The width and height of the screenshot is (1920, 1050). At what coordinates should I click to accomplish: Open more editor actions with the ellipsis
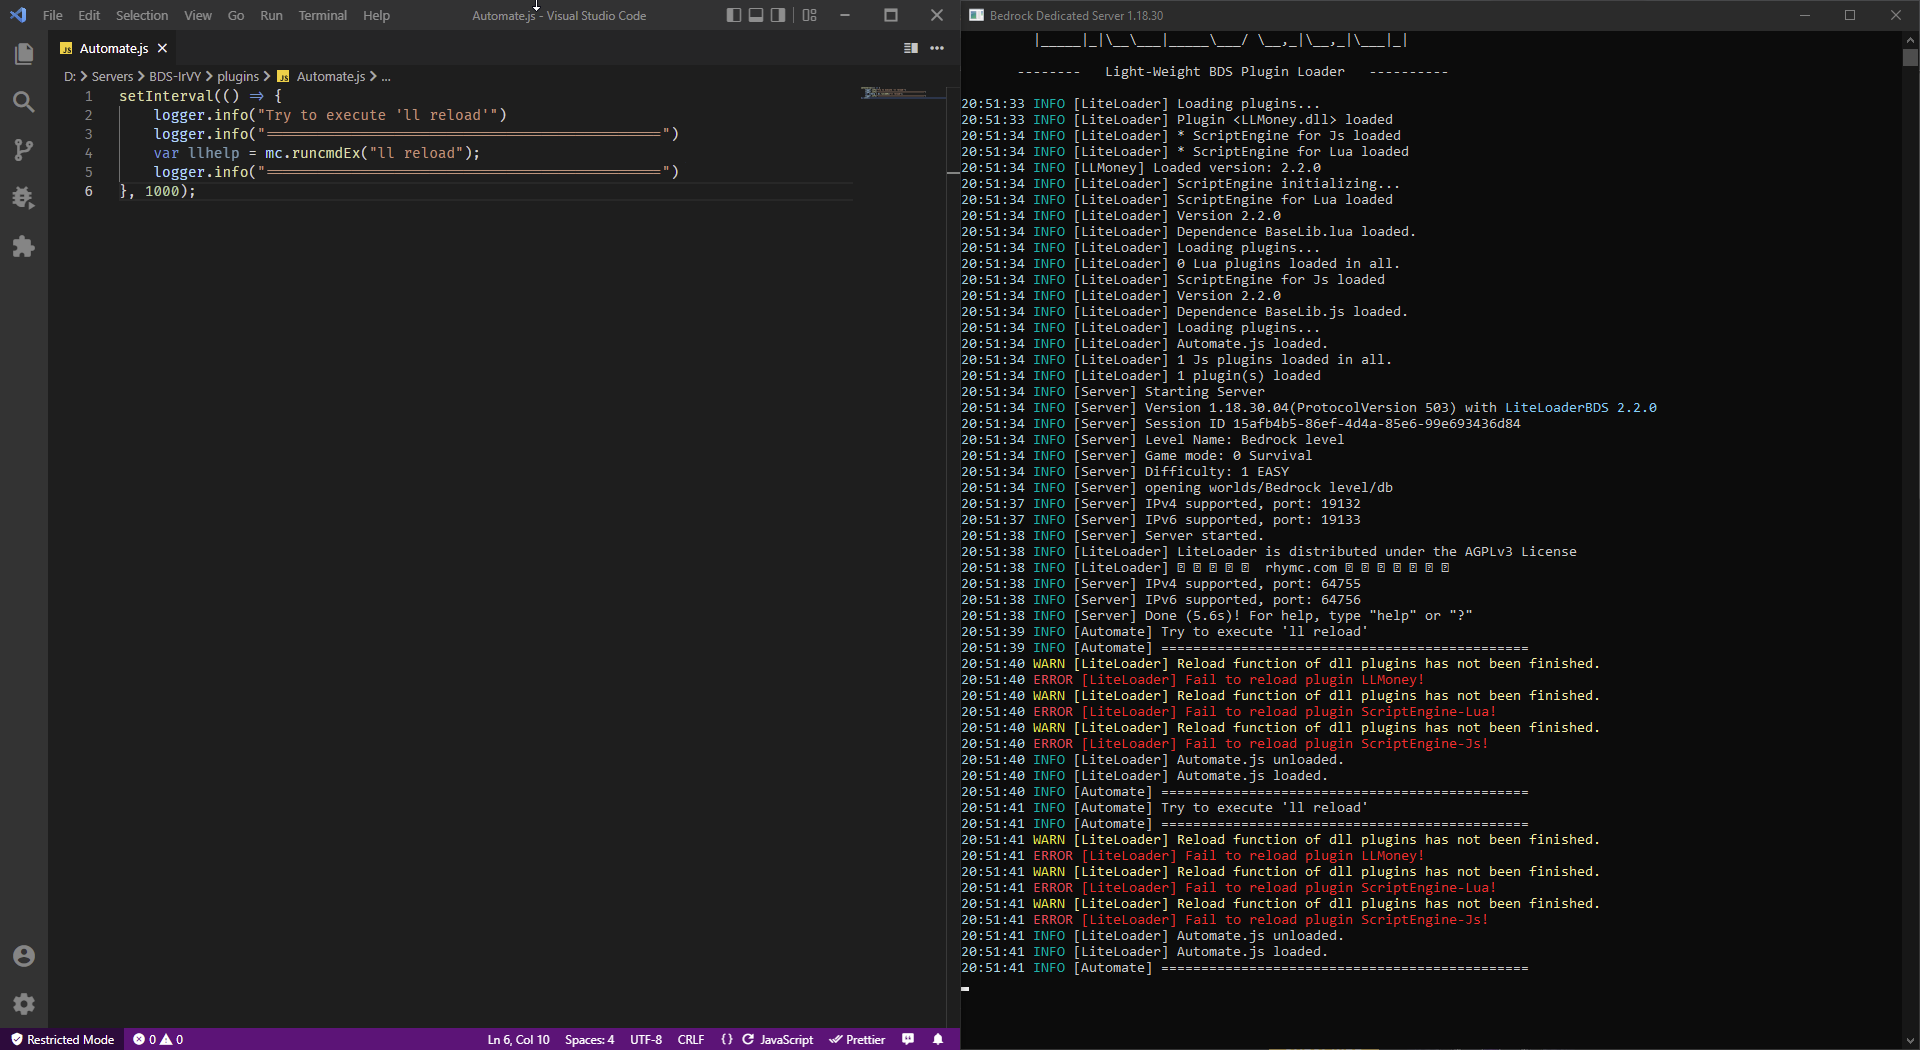937,48
